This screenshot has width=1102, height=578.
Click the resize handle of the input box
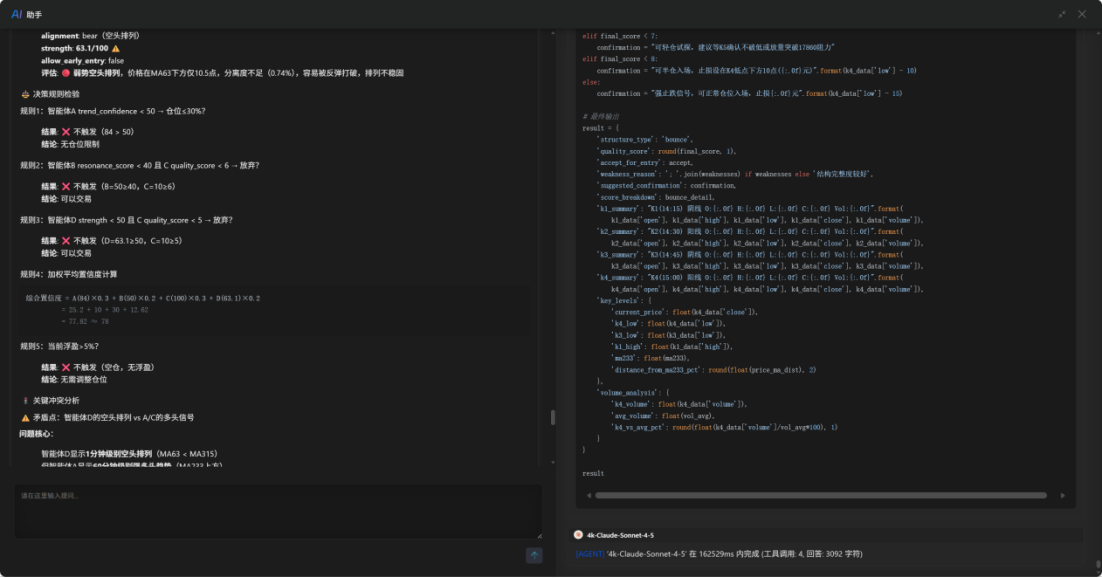pyautogui.click(x=538, y=535)
